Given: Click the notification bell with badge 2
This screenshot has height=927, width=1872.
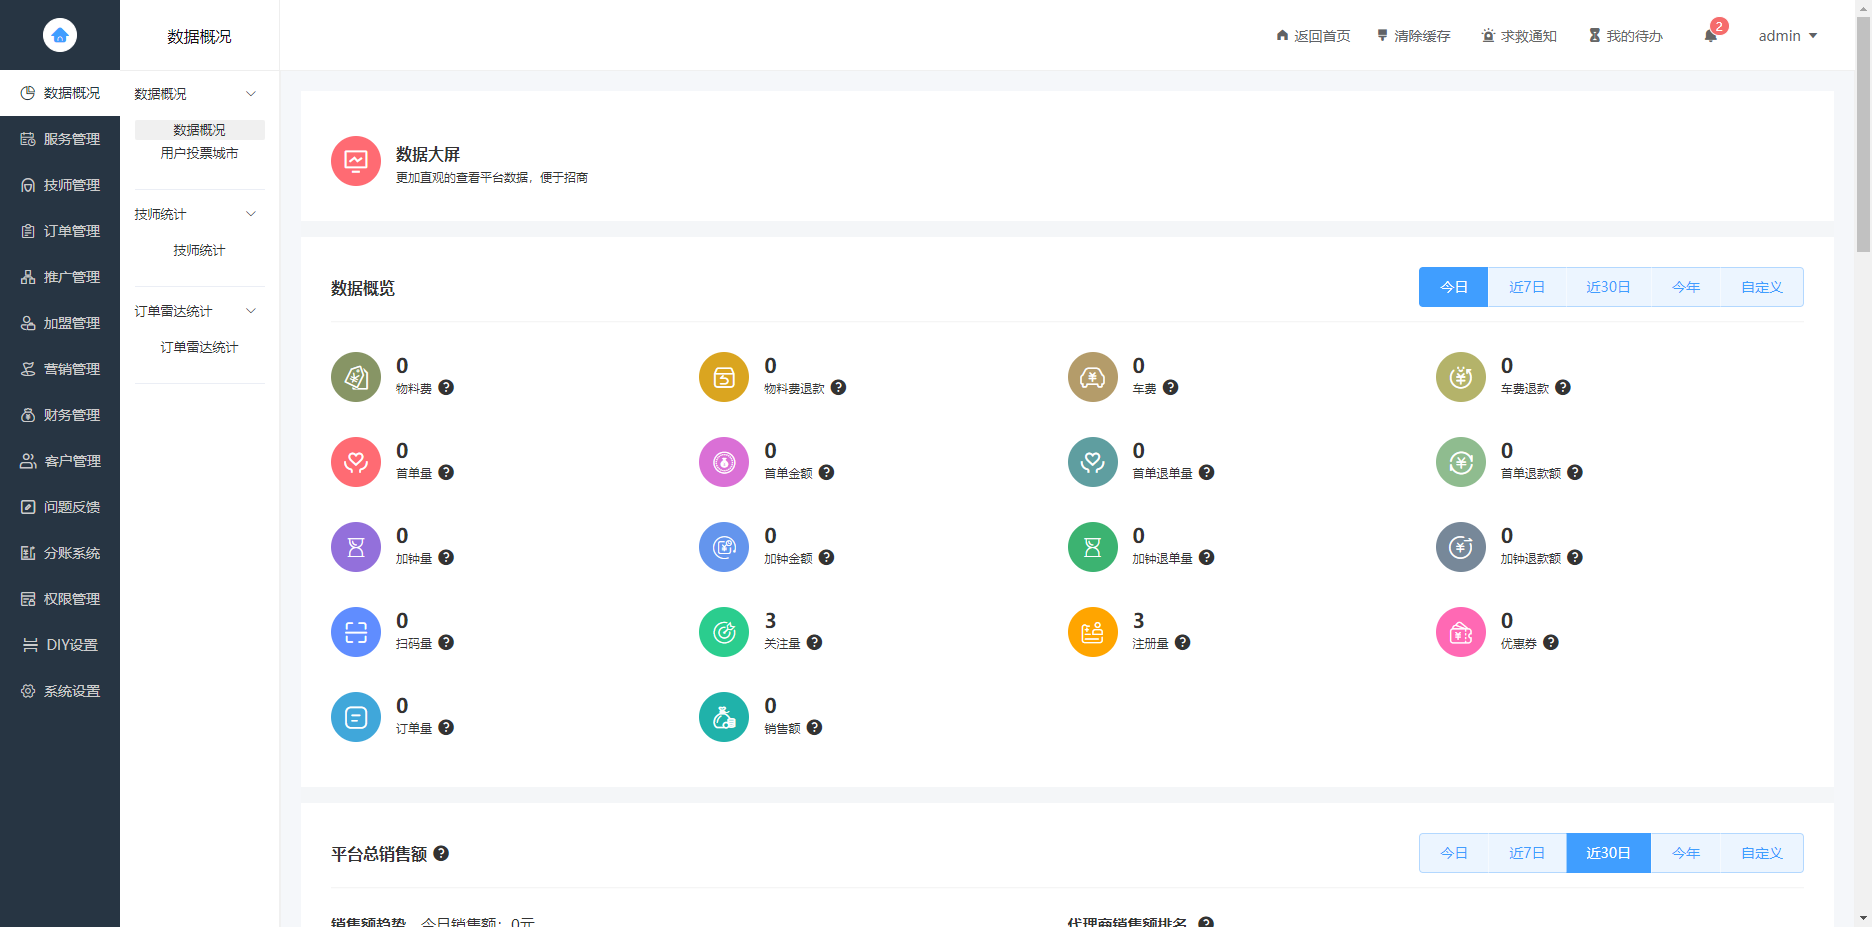Looking at the screenshot, I should 1710,35.
